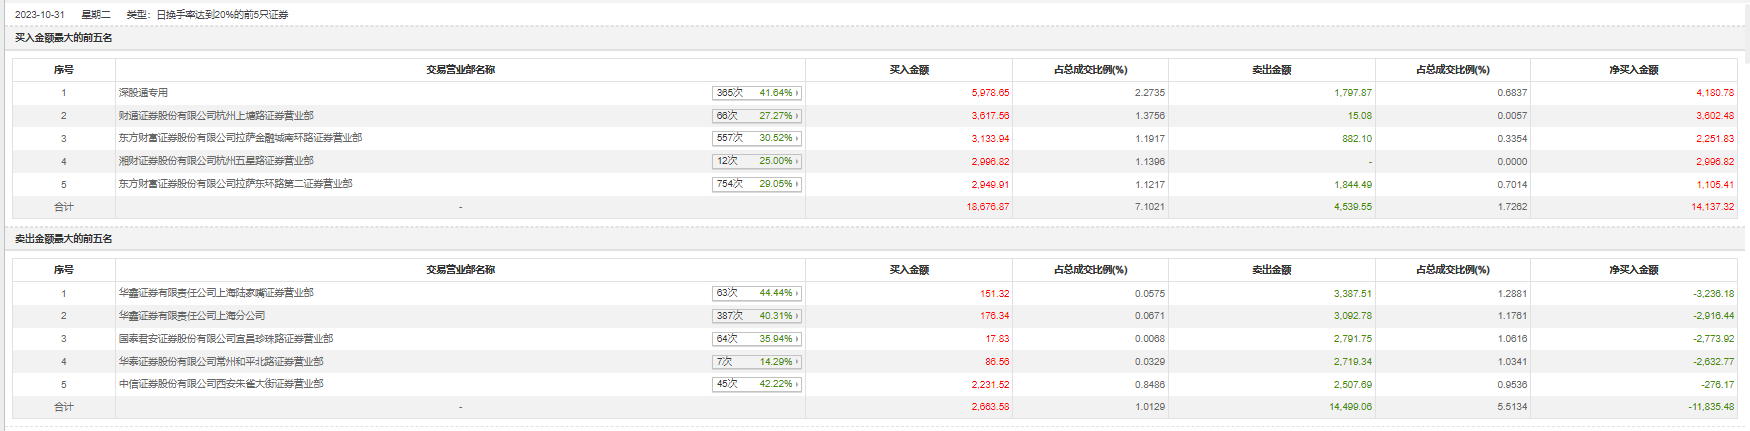Image resolution: width=1750 pixels, height=431 pixels.
Task: Open 湘财证券杭州五星路证券营业部 link
Action: tap(216, 161)
